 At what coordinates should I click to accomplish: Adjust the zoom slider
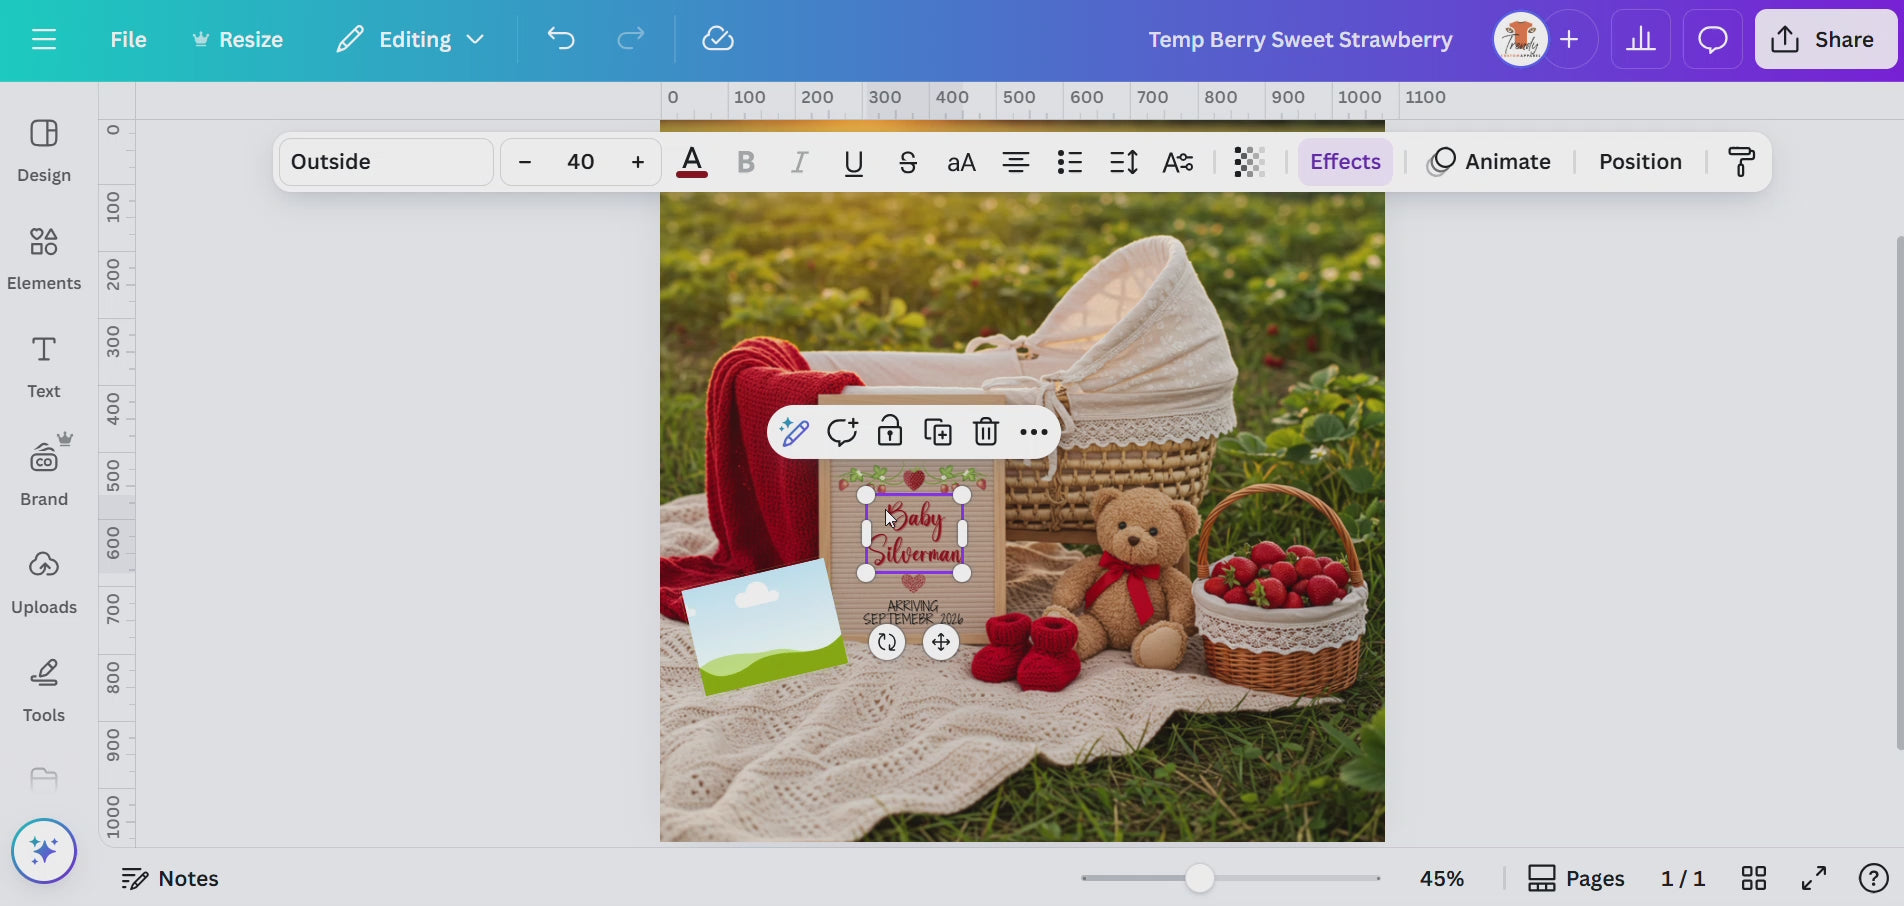[x=1200, y=879]
